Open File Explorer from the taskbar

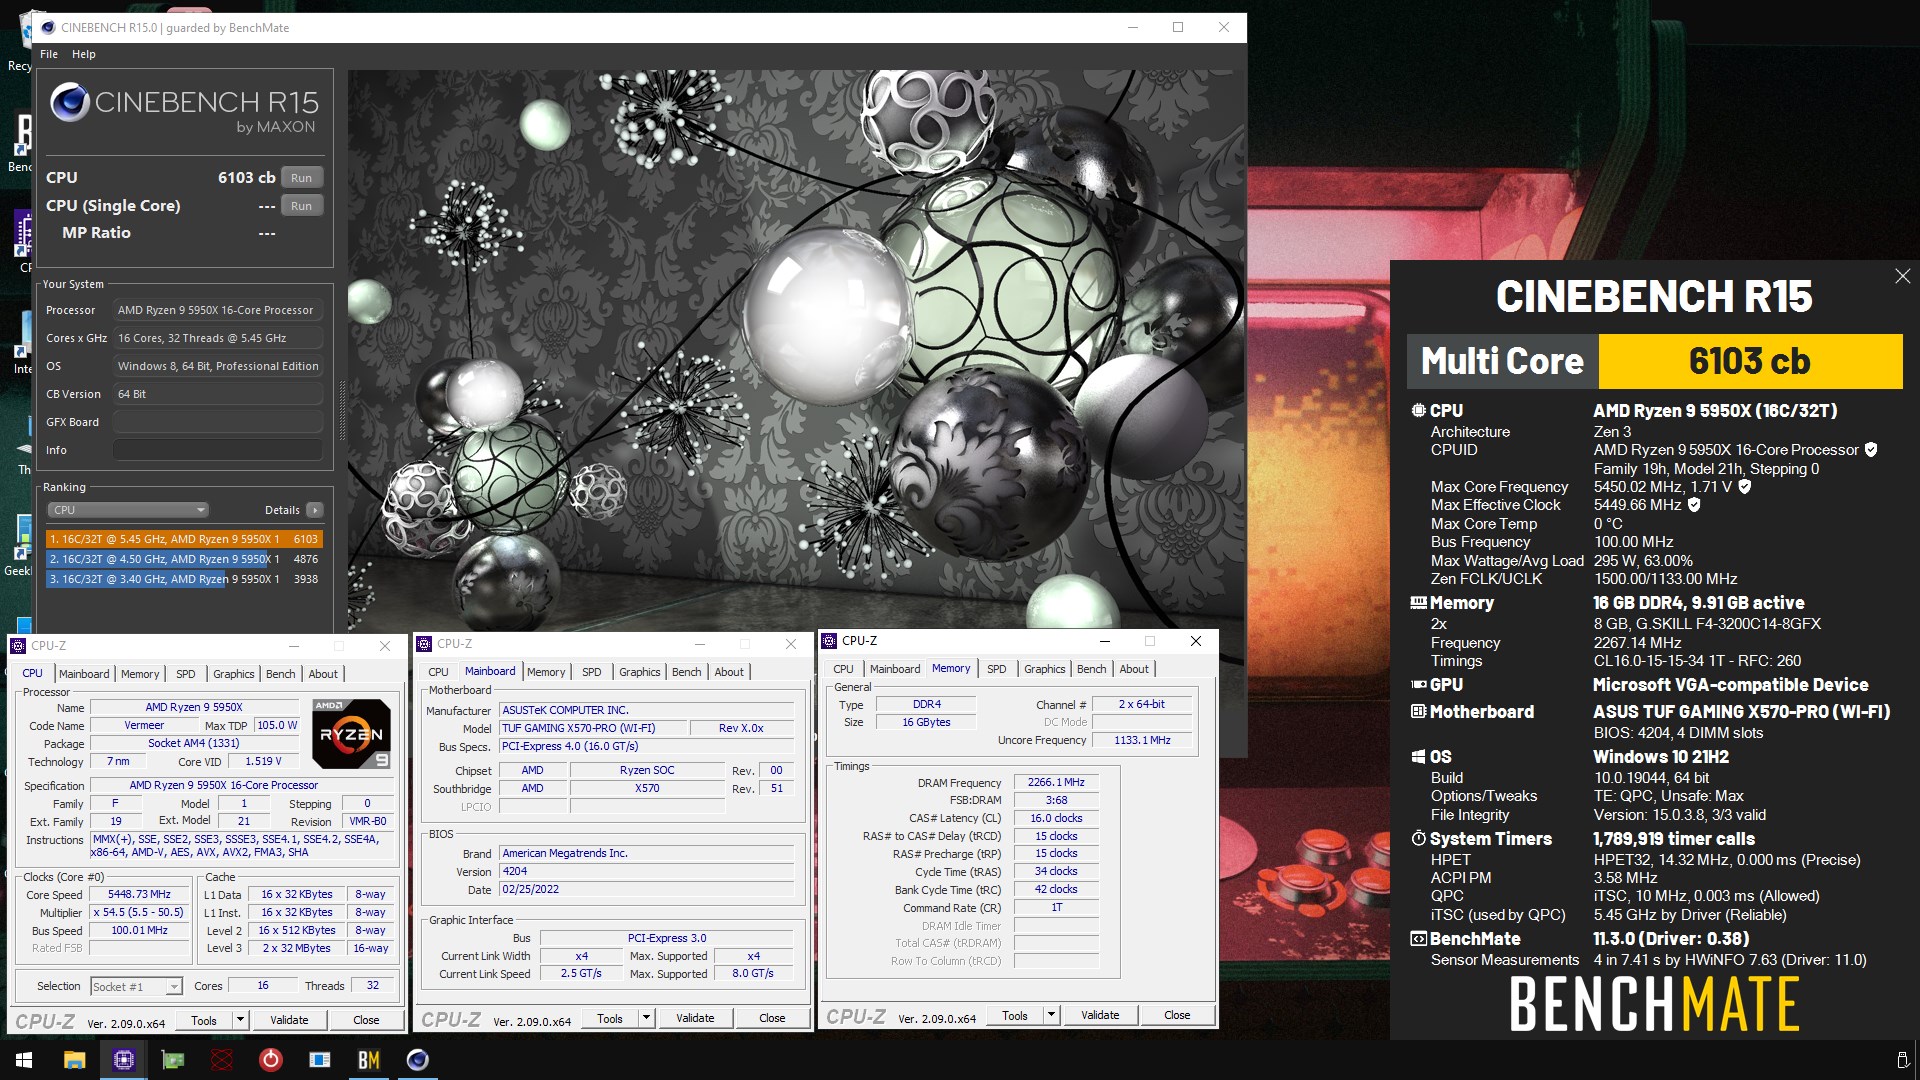(x=75, y=1060)
